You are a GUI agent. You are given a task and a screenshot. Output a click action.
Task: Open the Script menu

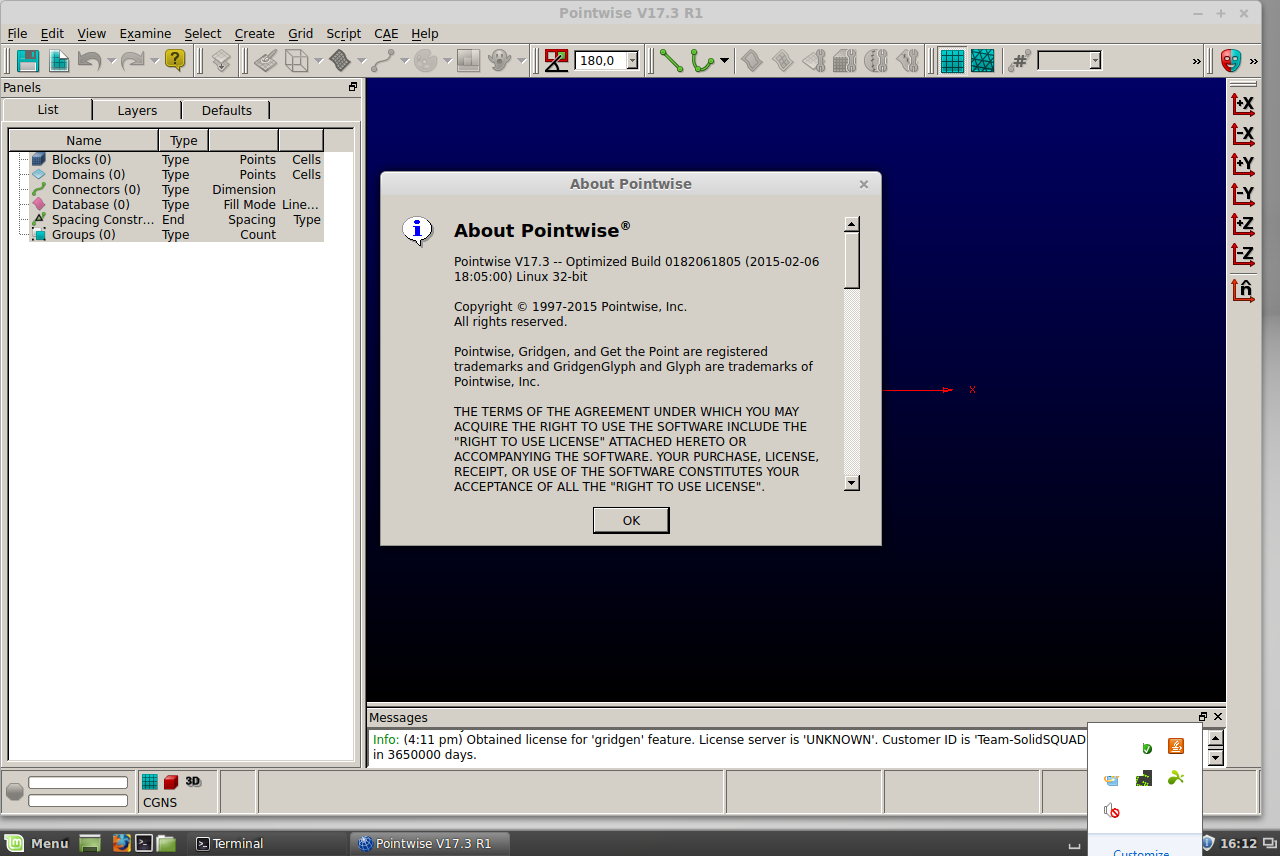click(343, 33)
